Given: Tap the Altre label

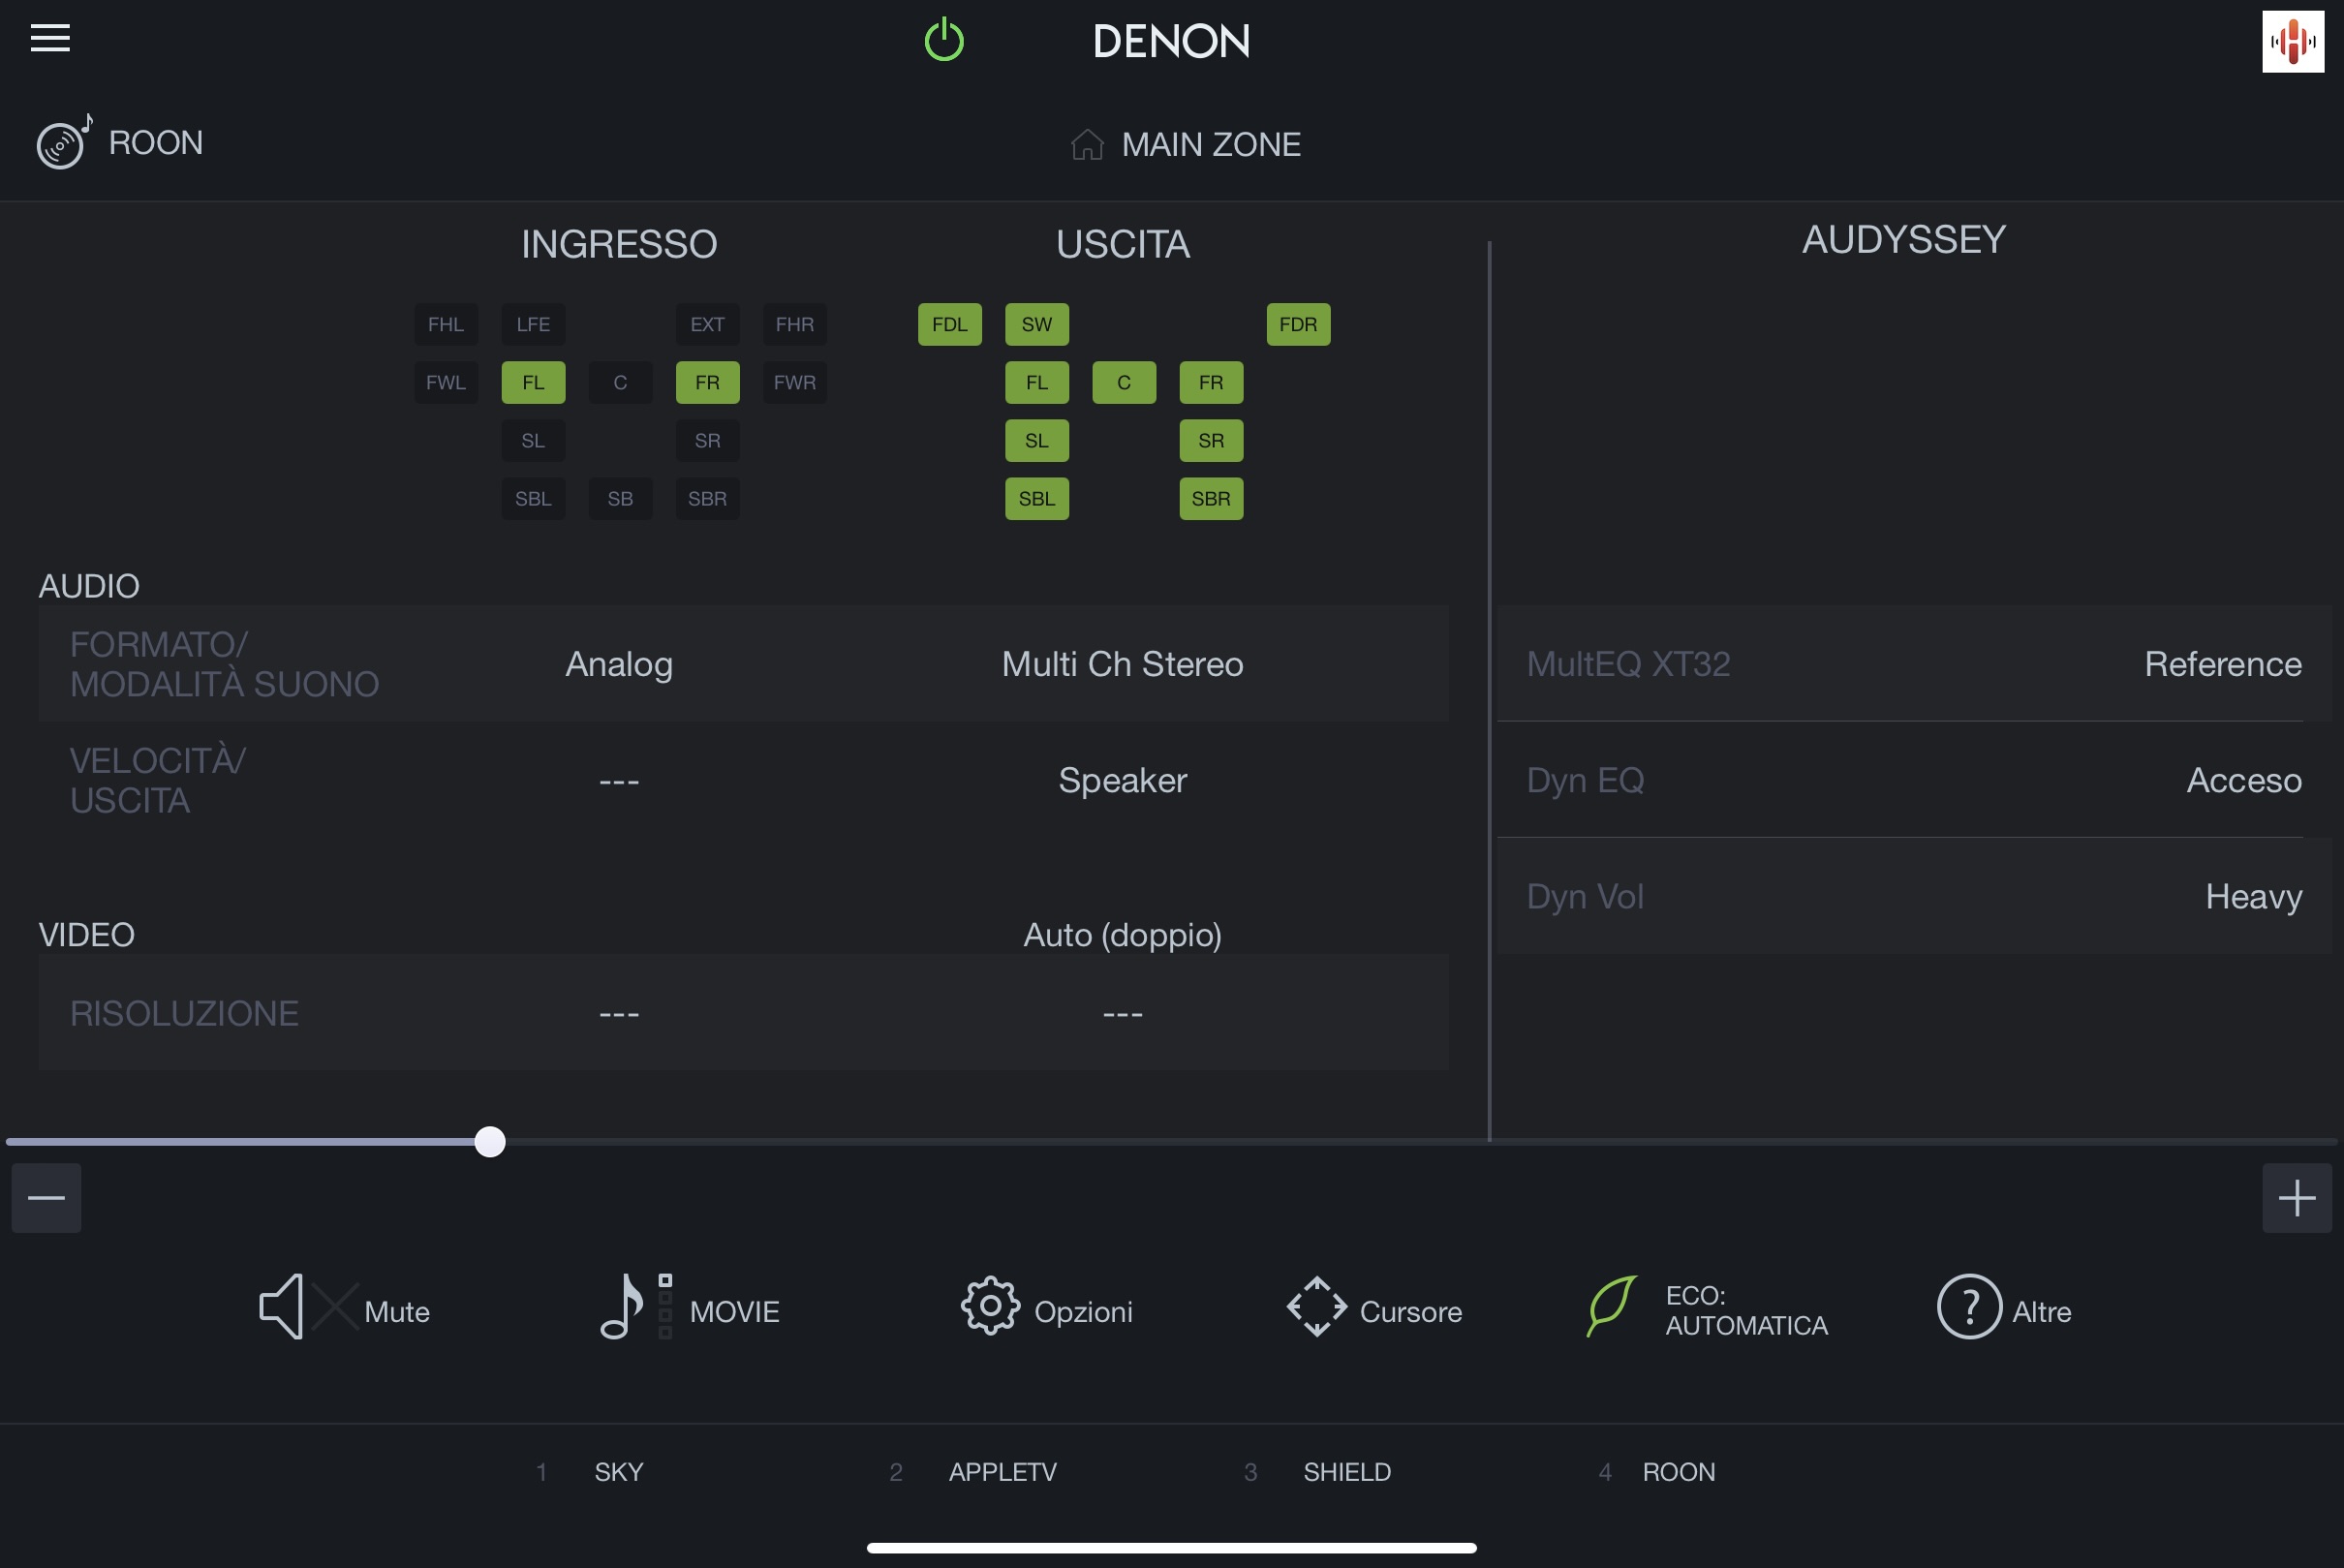Looking at the screenshot, I should pyautogui.click(x=2041, y=1312).
